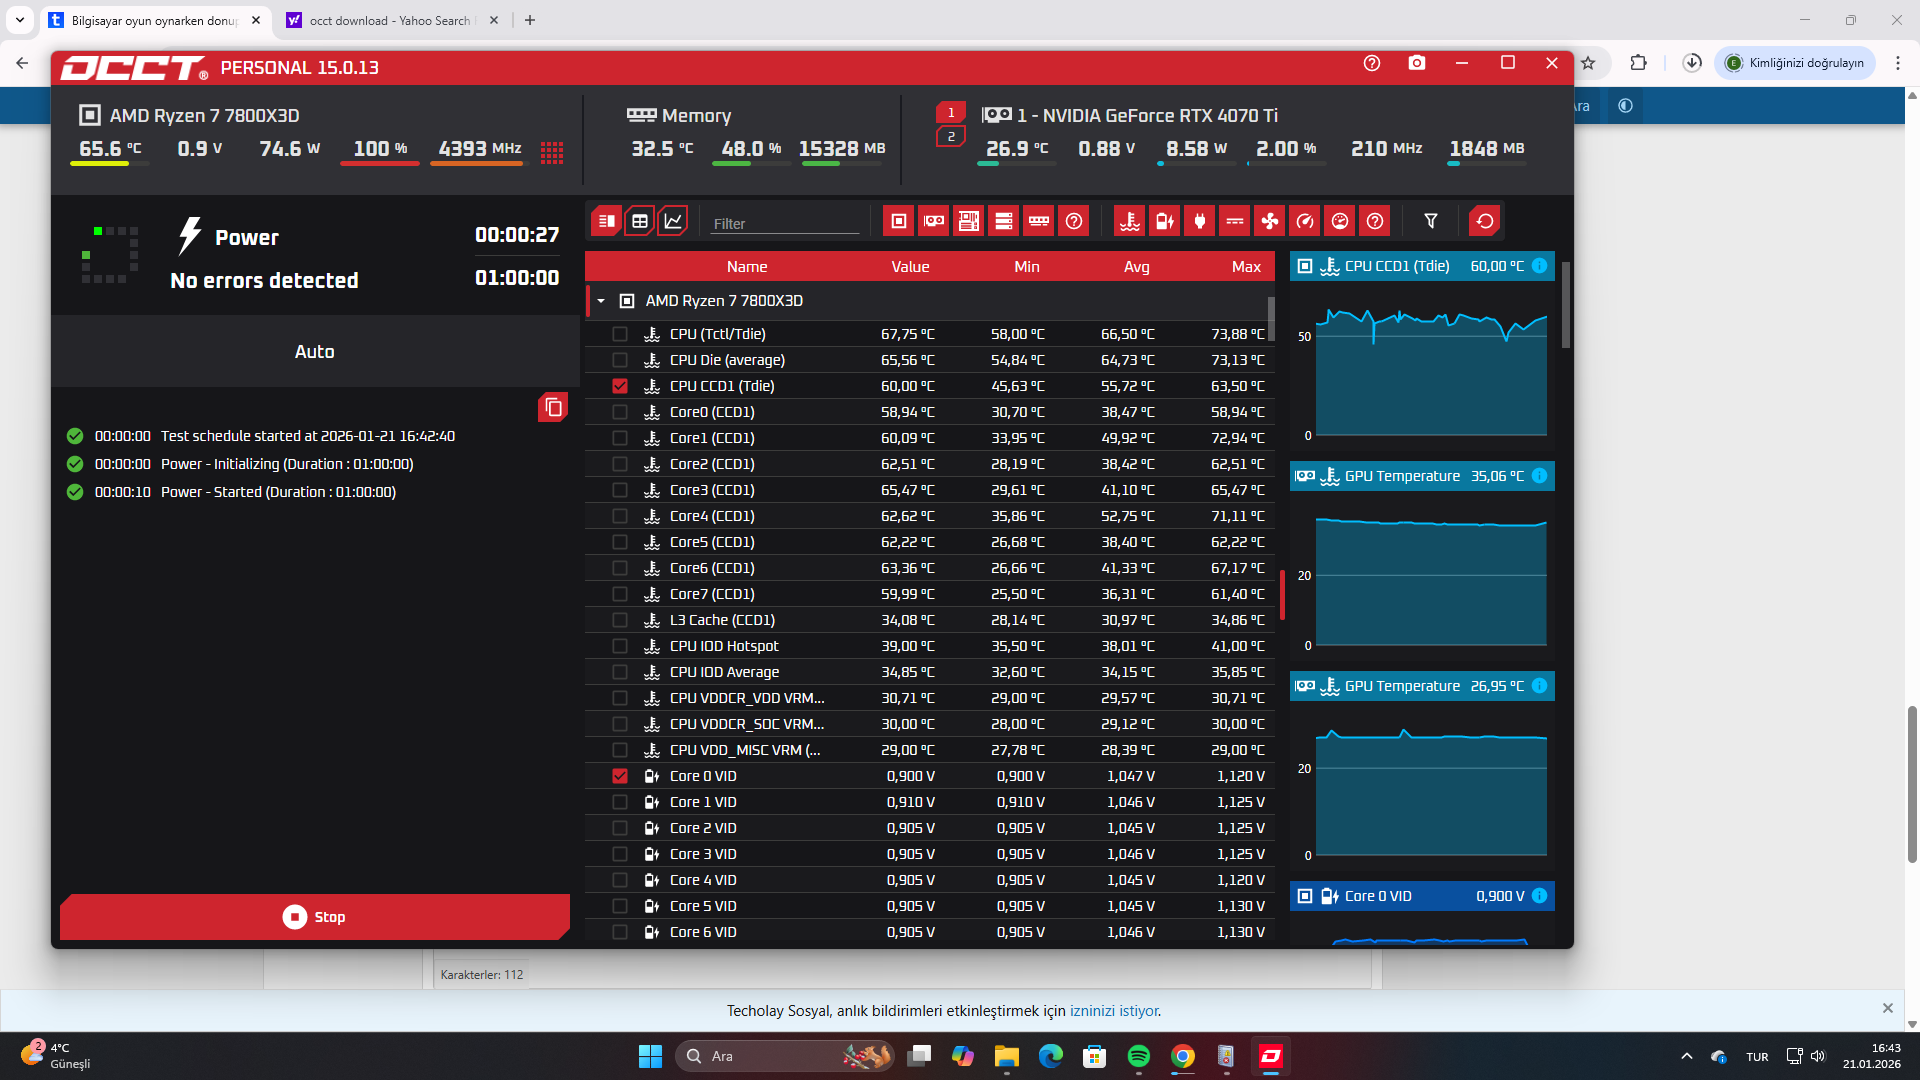Check the Core0 (CCD1) checkbox

620,412
